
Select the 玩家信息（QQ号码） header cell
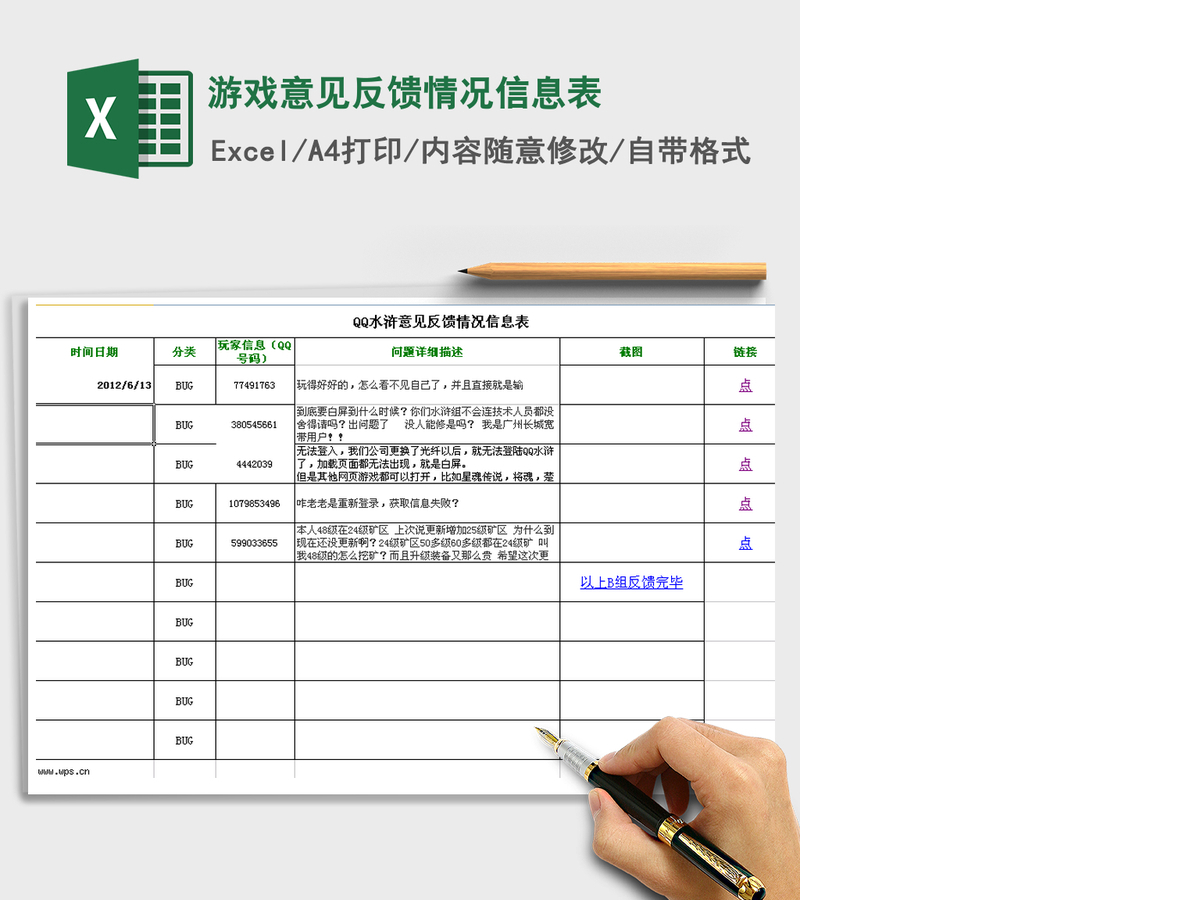(x=255, y=352)
